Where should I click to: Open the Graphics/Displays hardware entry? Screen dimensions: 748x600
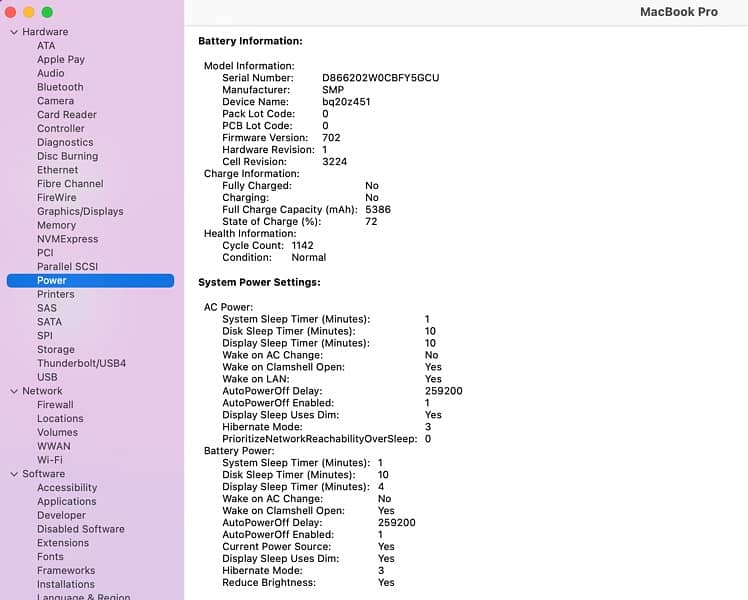click(80, 211)
